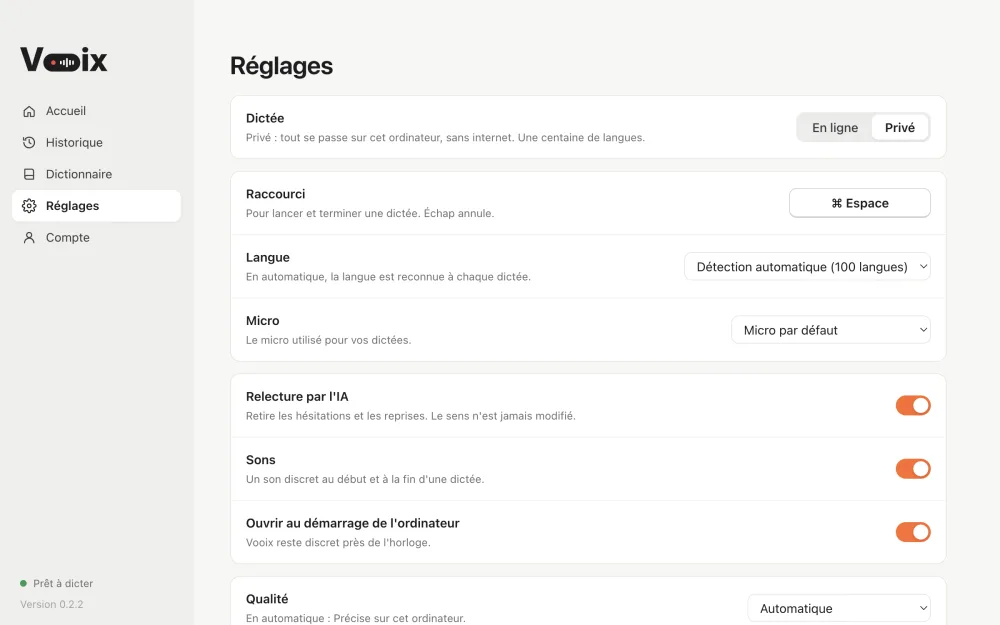The height and width of the screenshot is (625, 1000).
Task: Click the Vooix reste discret description
Action: 338,543
